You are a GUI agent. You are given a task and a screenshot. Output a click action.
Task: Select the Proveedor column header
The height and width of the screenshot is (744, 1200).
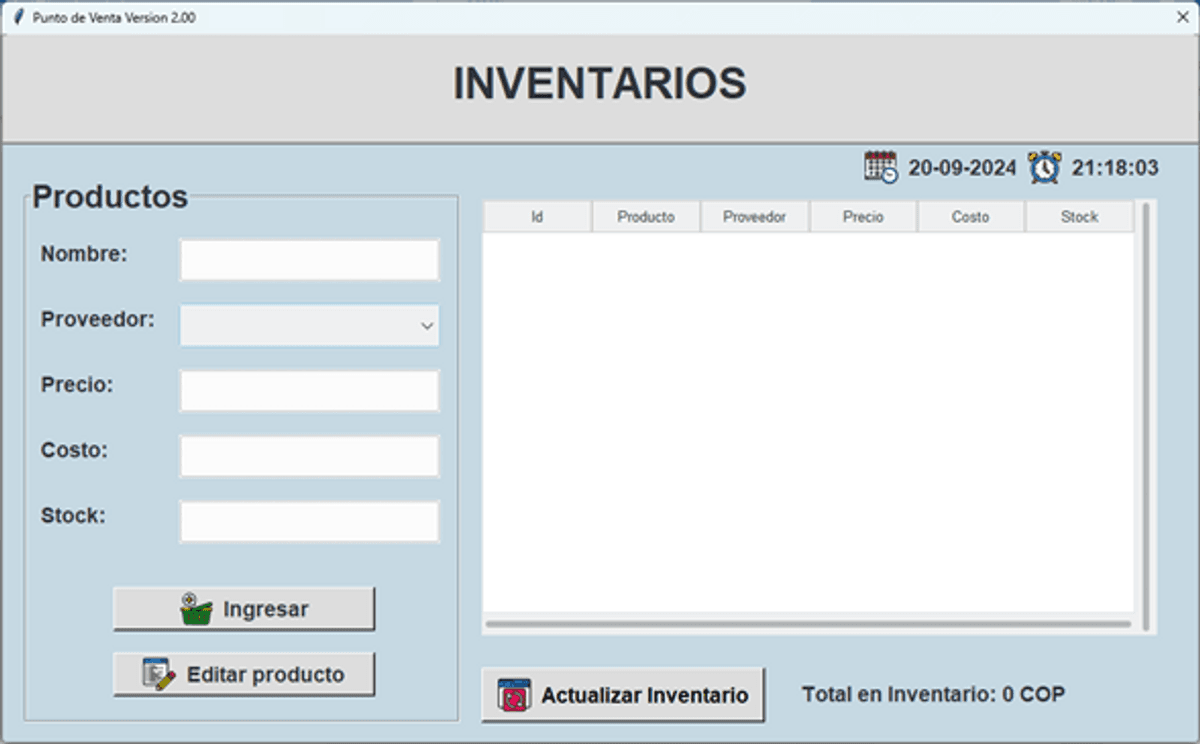(x=753, y=216)
